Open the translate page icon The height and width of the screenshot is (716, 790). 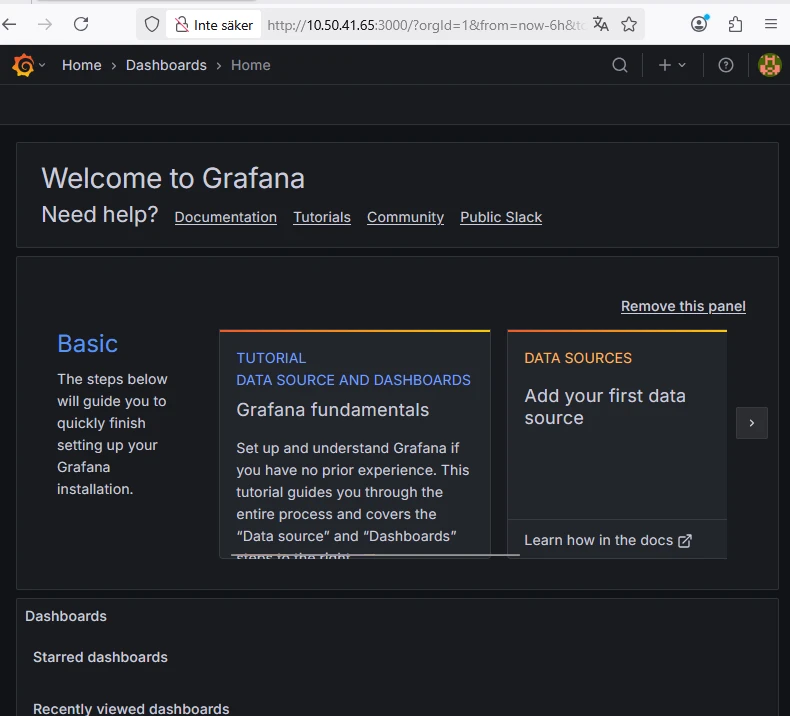601,24
